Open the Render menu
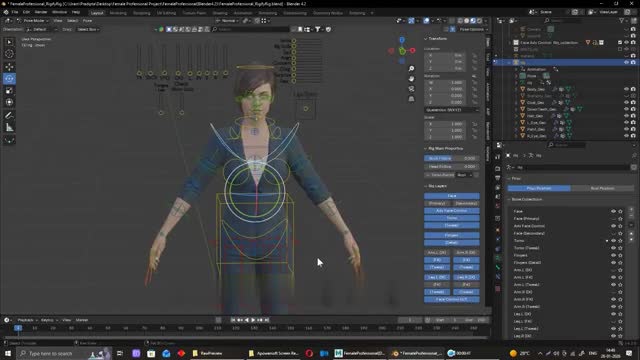The width and height of the screenshot is (640, 360). (41, 12)
